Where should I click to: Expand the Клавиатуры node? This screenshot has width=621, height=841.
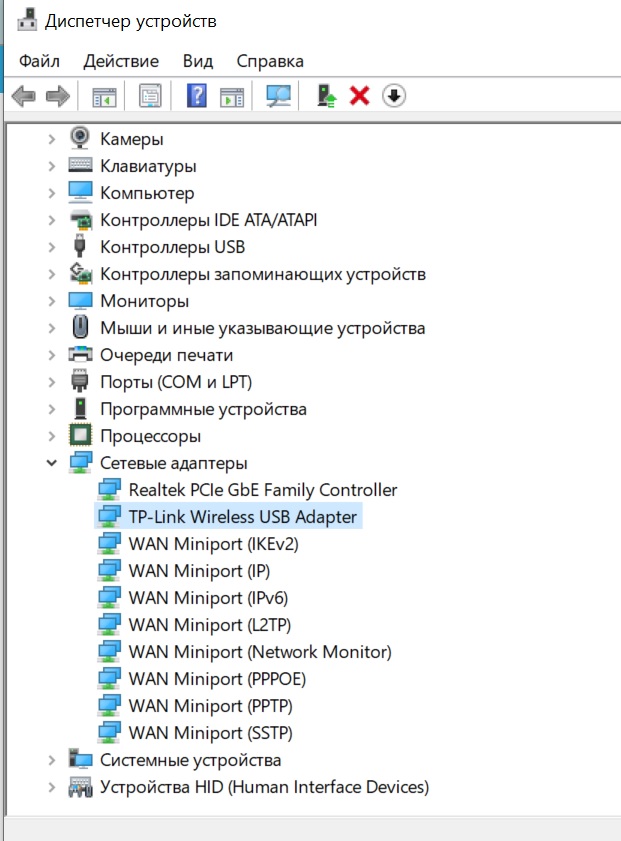(51, 166)
